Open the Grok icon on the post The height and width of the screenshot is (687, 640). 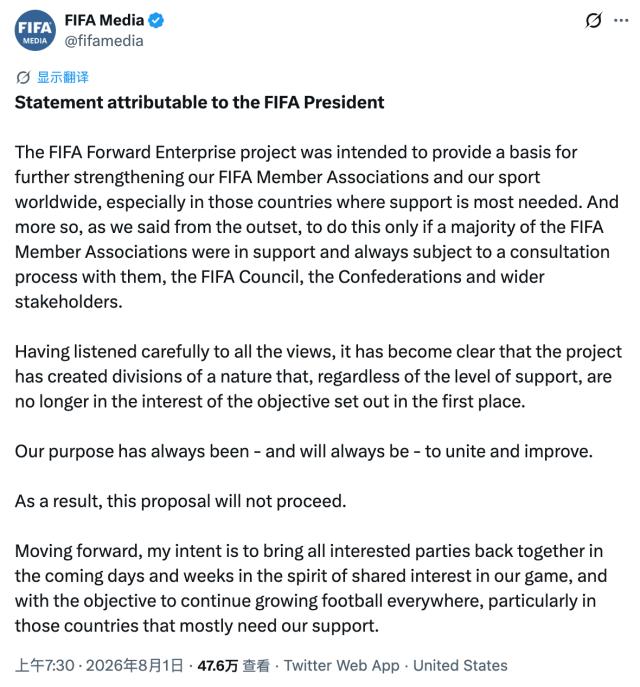tap(593, 20)
